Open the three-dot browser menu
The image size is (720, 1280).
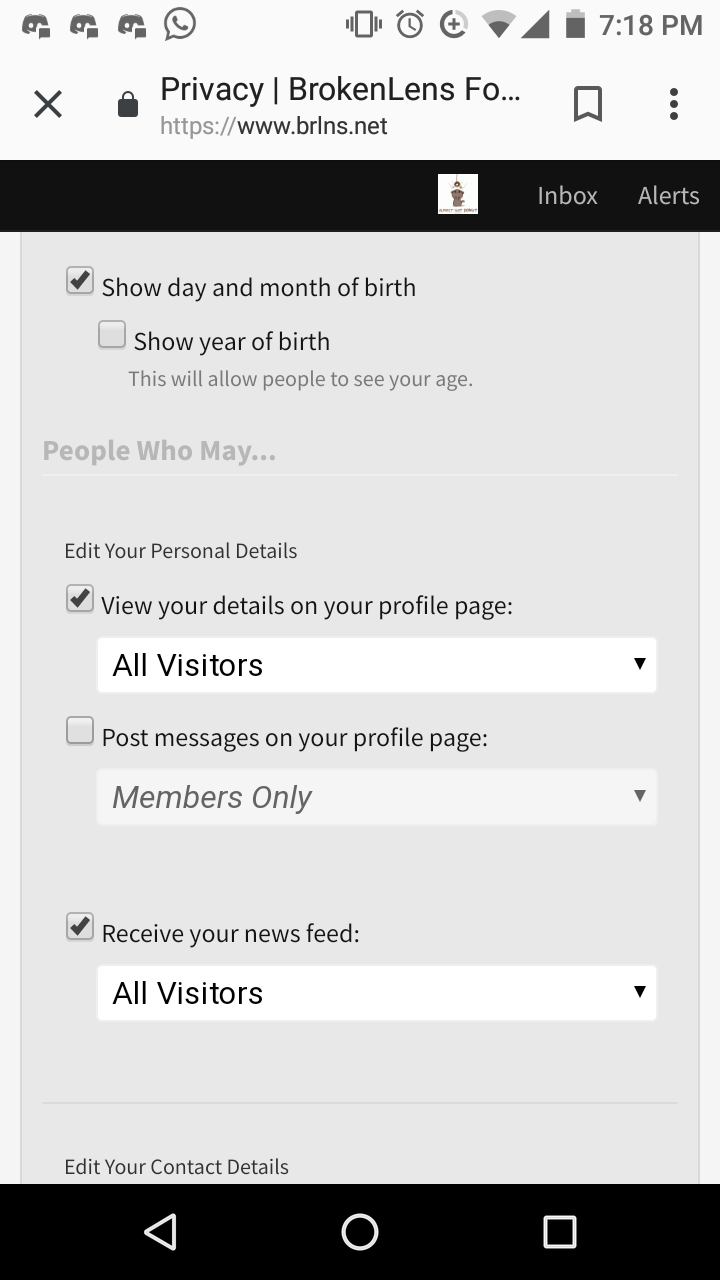coord(674,104)
